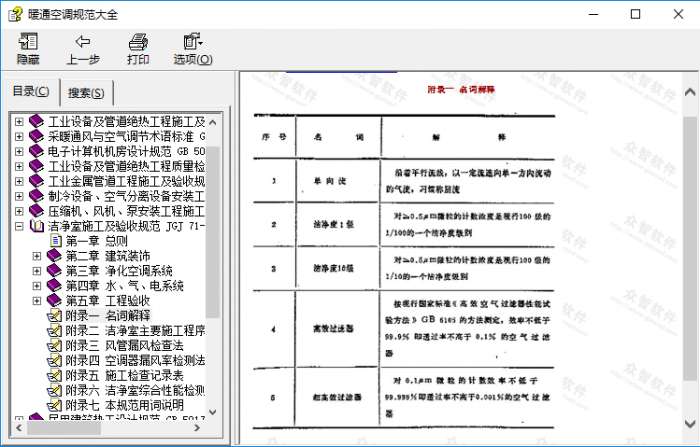Click the book icon for 第五章 工程验收

[54, 301]
